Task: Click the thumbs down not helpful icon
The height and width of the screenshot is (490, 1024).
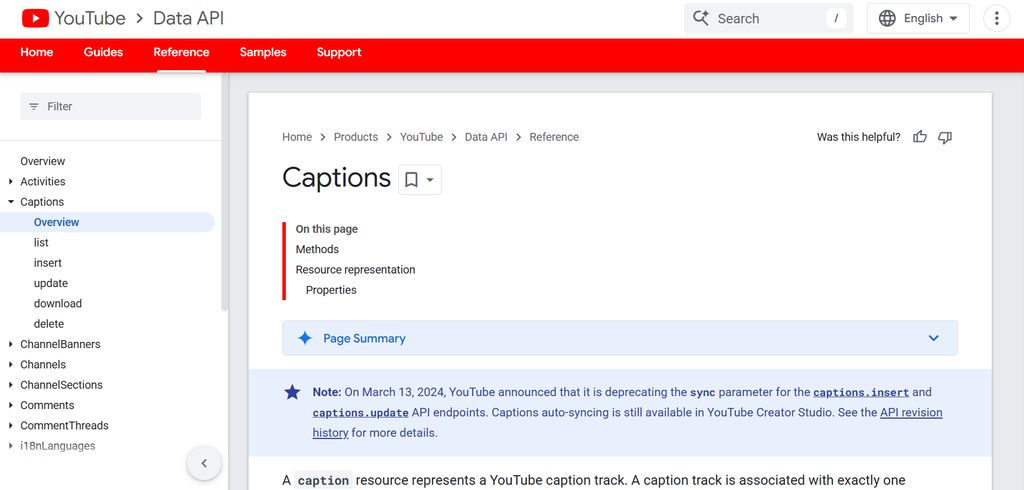Action: (945, 137)
